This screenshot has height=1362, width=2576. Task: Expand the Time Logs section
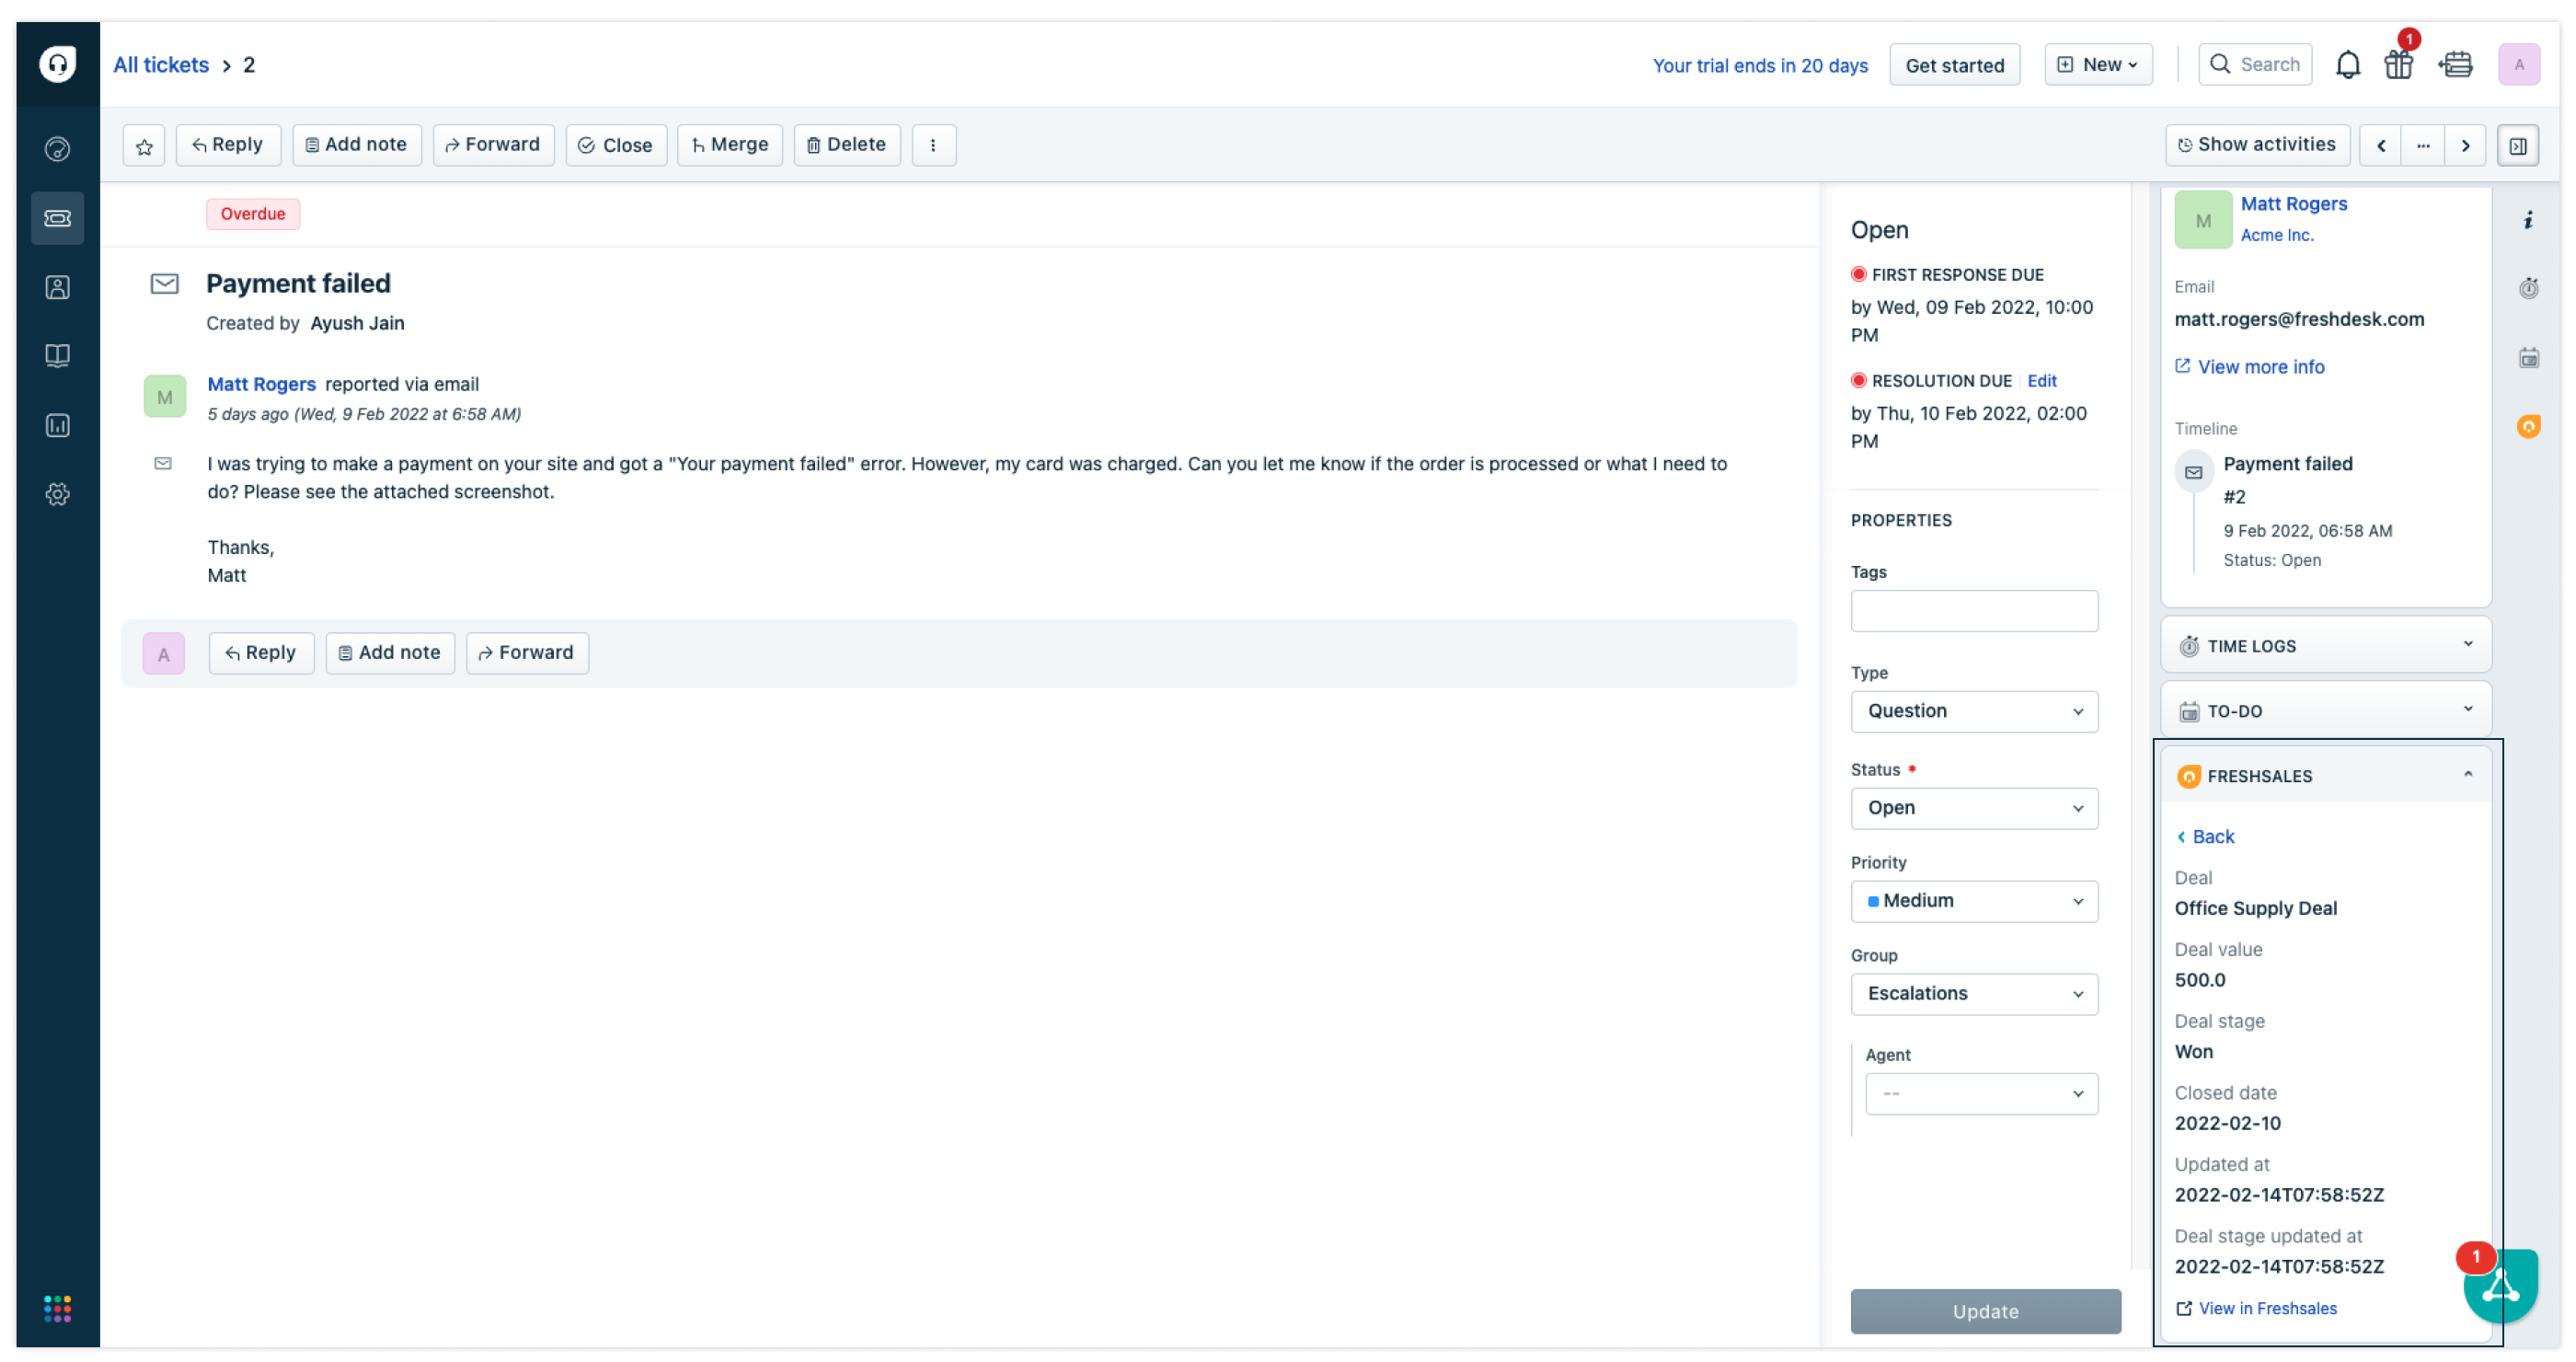tap(2467, 645)
